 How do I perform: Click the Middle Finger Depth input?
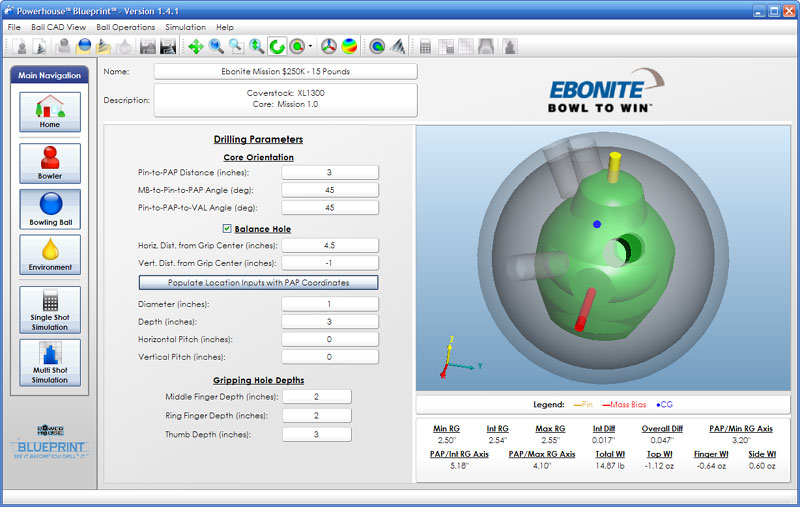coord(317,397)
